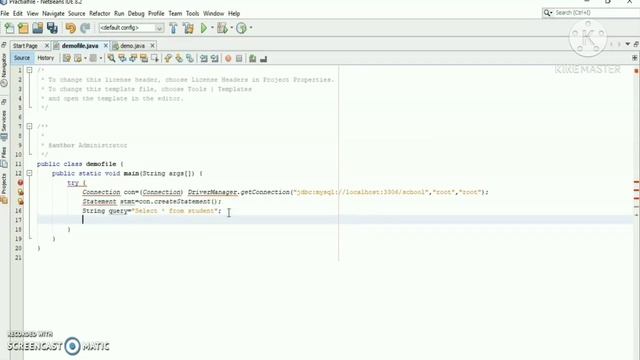Collapse the license comment fold at line 1
The image size is (640, 360).
(x=29, y=70)
